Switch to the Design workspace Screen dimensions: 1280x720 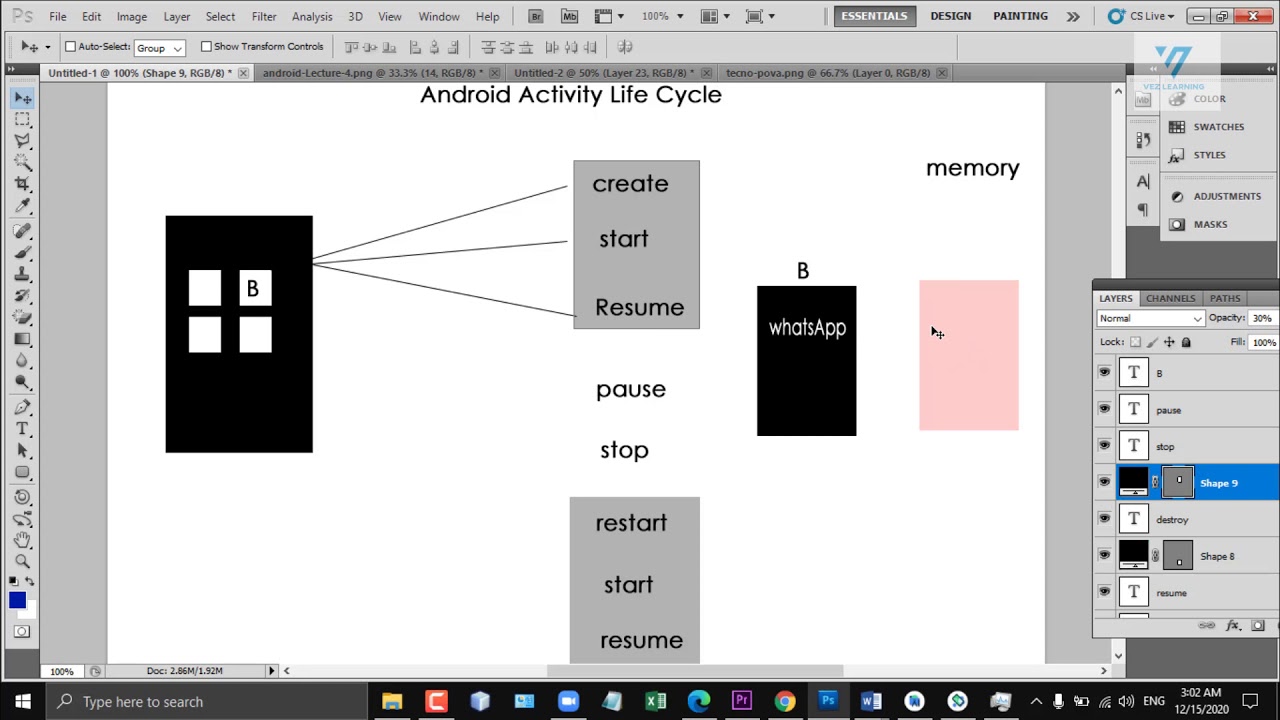click(x=950, y=16)
